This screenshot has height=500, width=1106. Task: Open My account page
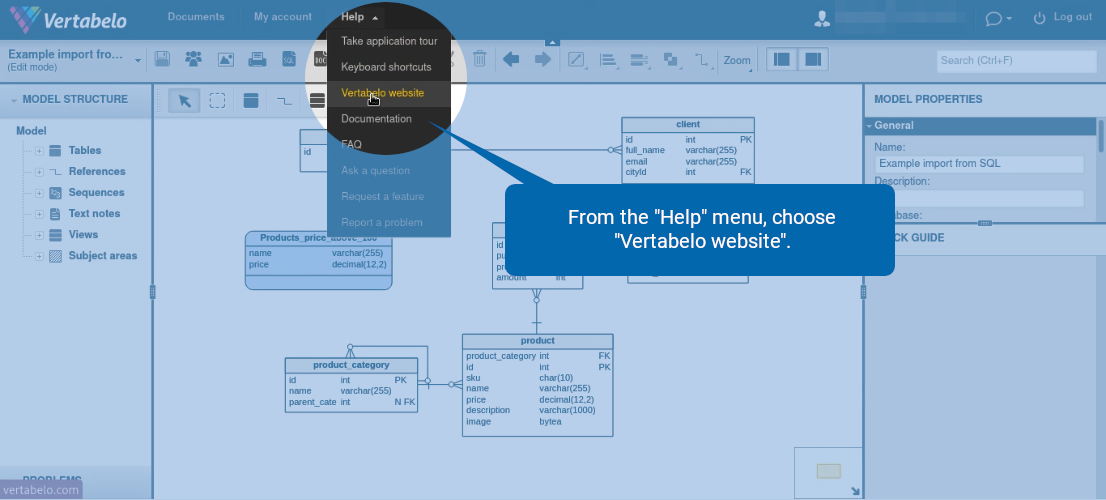283,17
